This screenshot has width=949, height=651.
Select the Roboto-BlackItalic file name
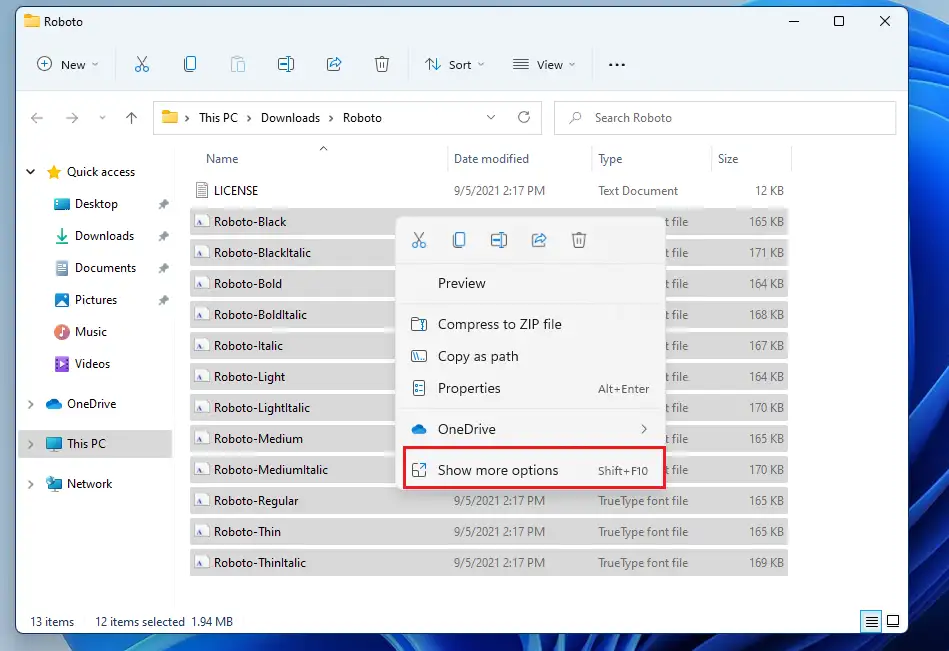point(263,253)
